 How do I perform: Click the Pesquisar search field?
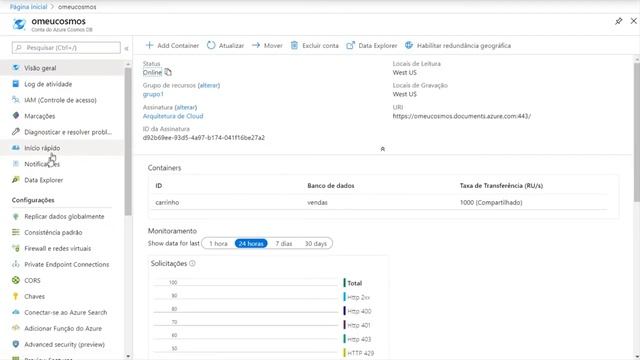click(x=66, y=48)
